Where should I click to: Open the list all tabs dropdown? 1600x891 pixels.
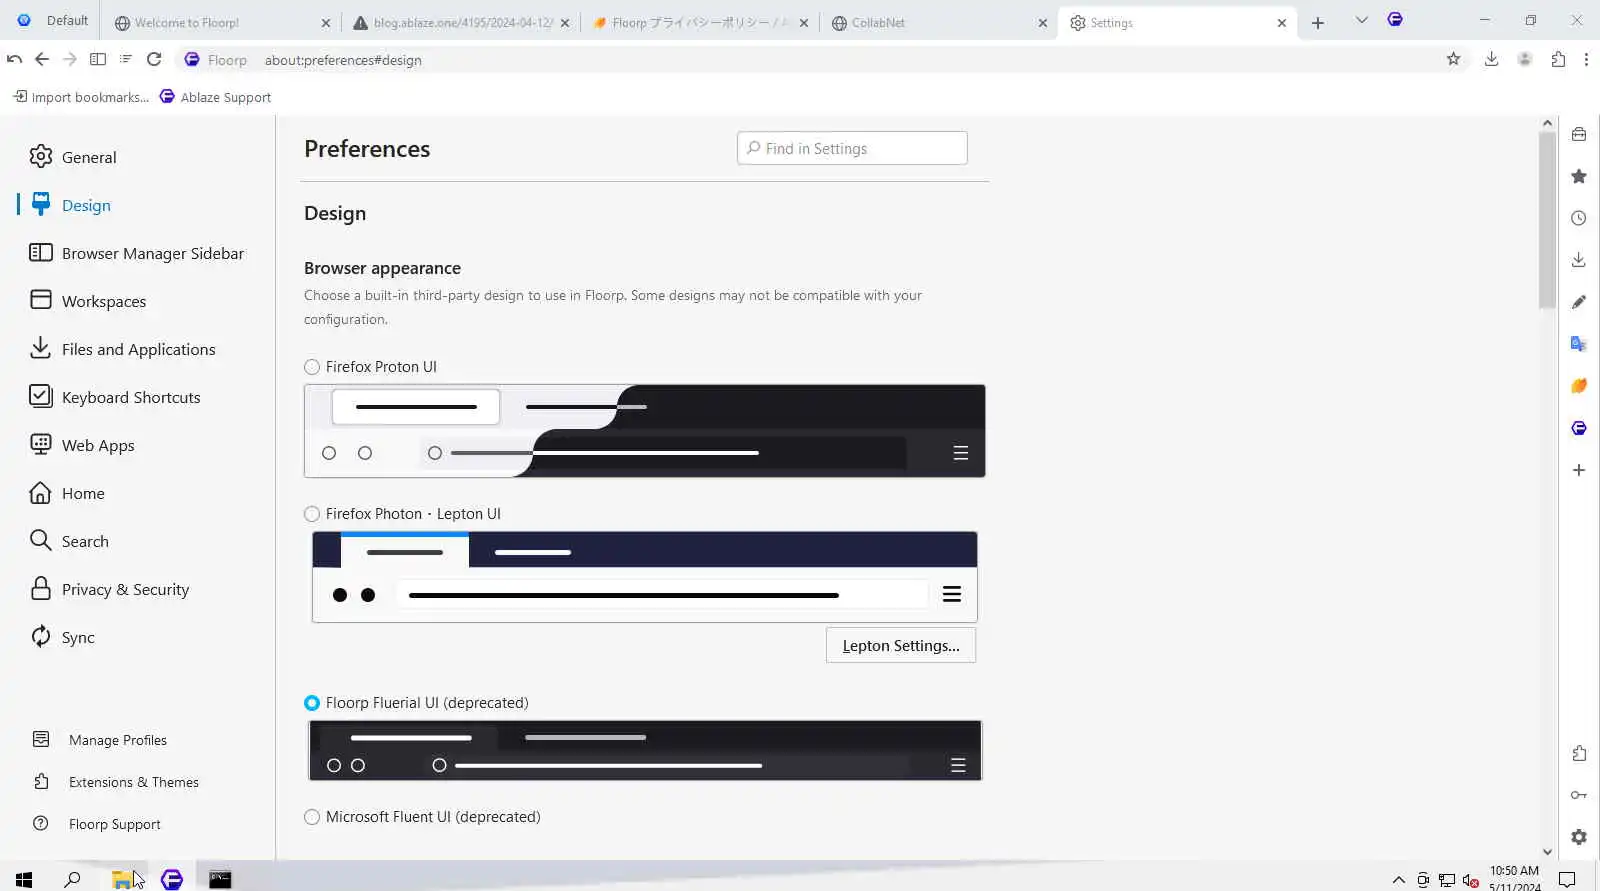click(1361, 20)
